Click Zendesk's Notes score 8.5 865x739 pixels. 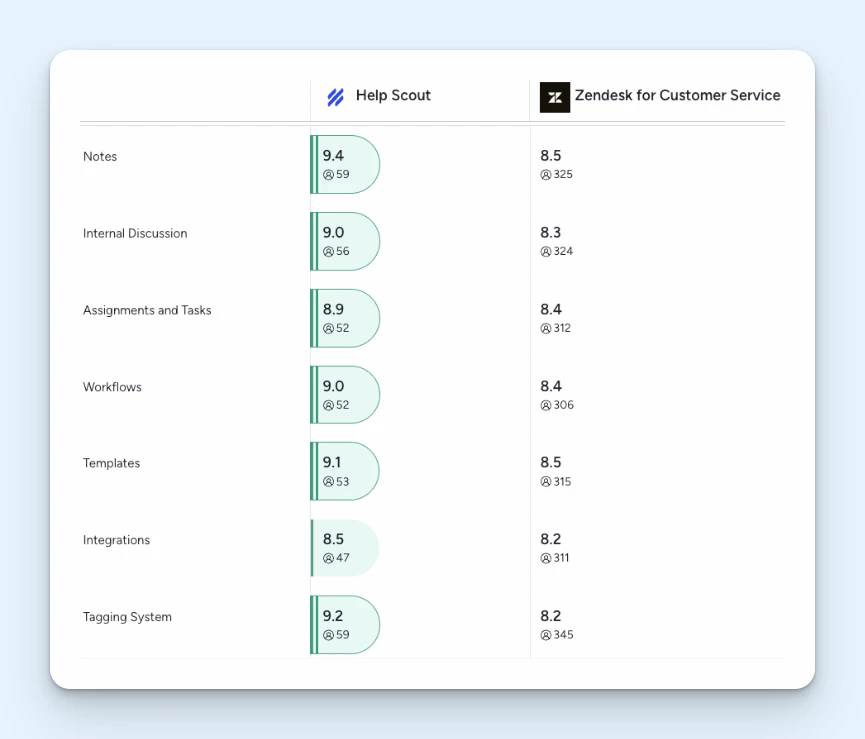(551, 156)
